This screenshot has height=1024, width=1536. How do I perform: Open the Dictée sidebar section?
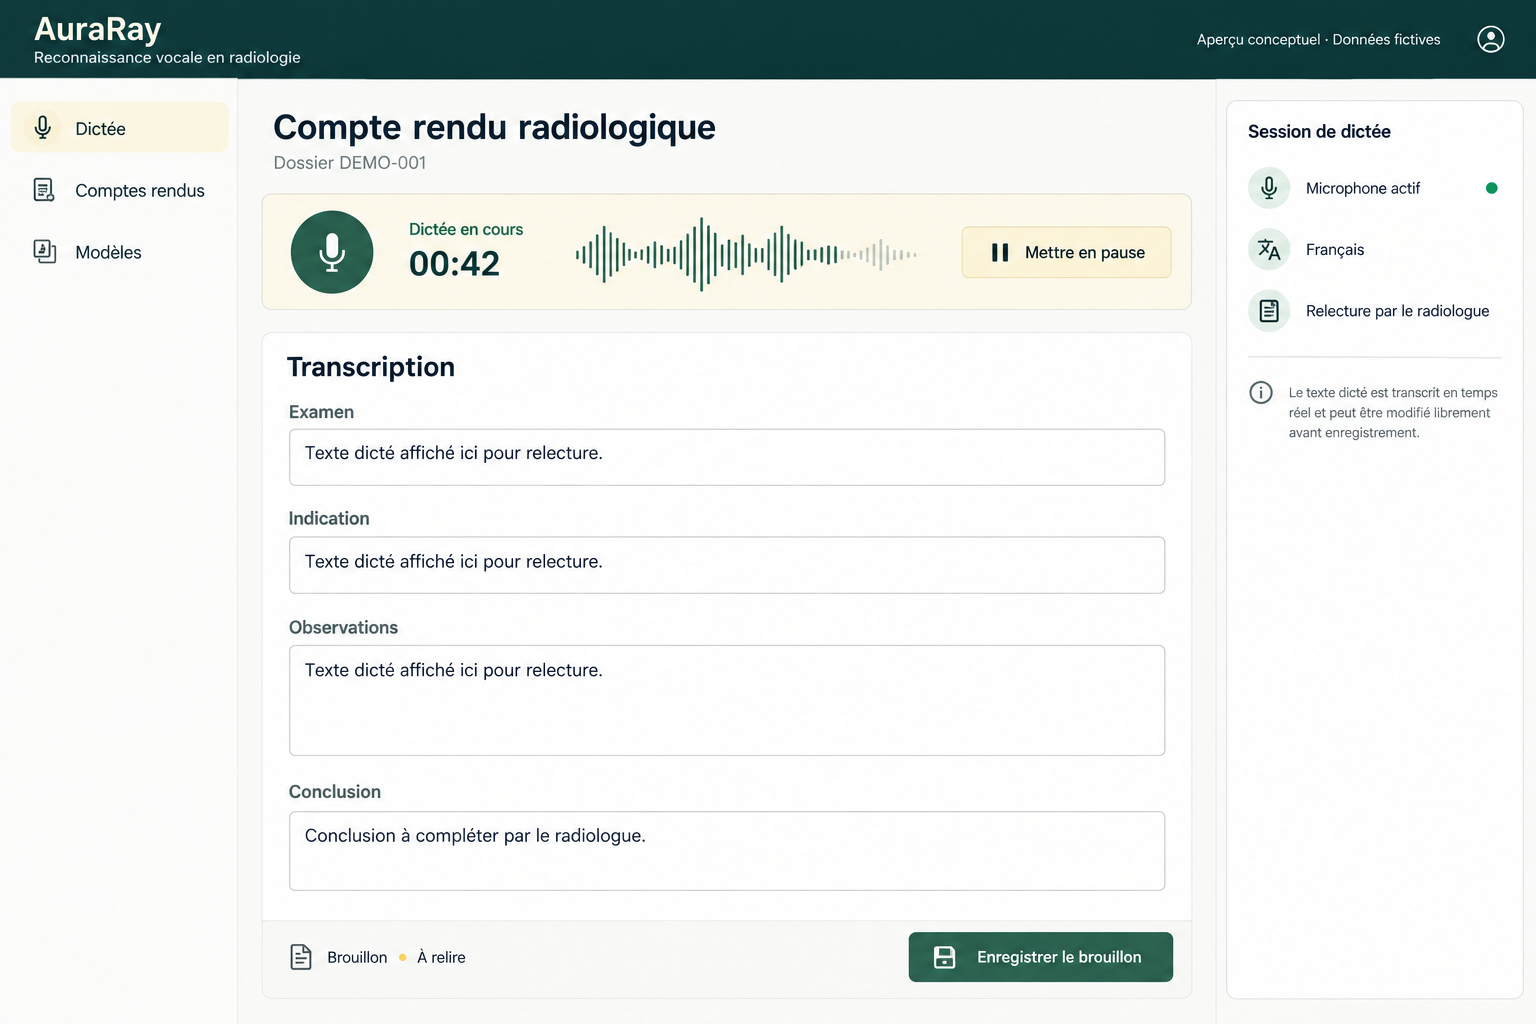[x=120, y=128]
